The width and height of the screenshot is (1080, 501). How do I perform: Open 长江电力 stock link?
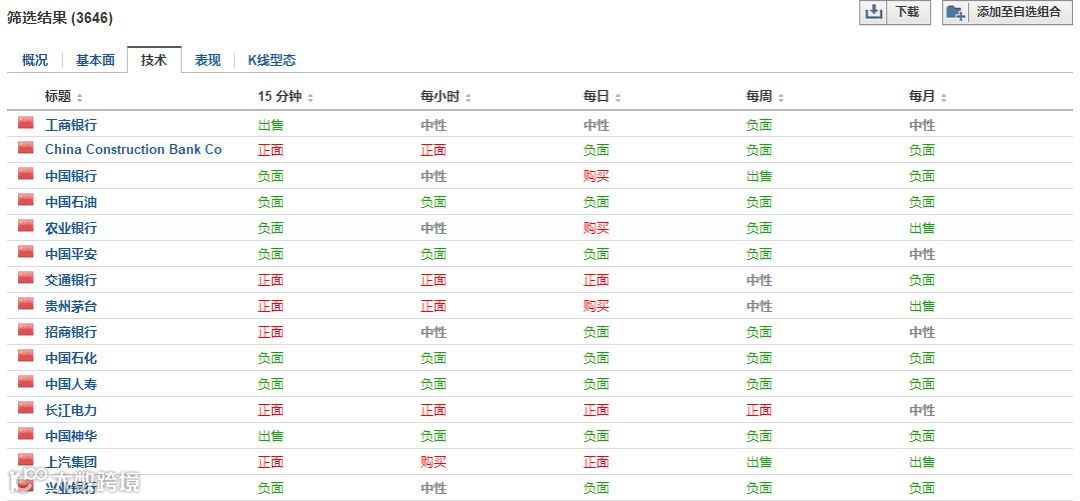click(71, 410)
